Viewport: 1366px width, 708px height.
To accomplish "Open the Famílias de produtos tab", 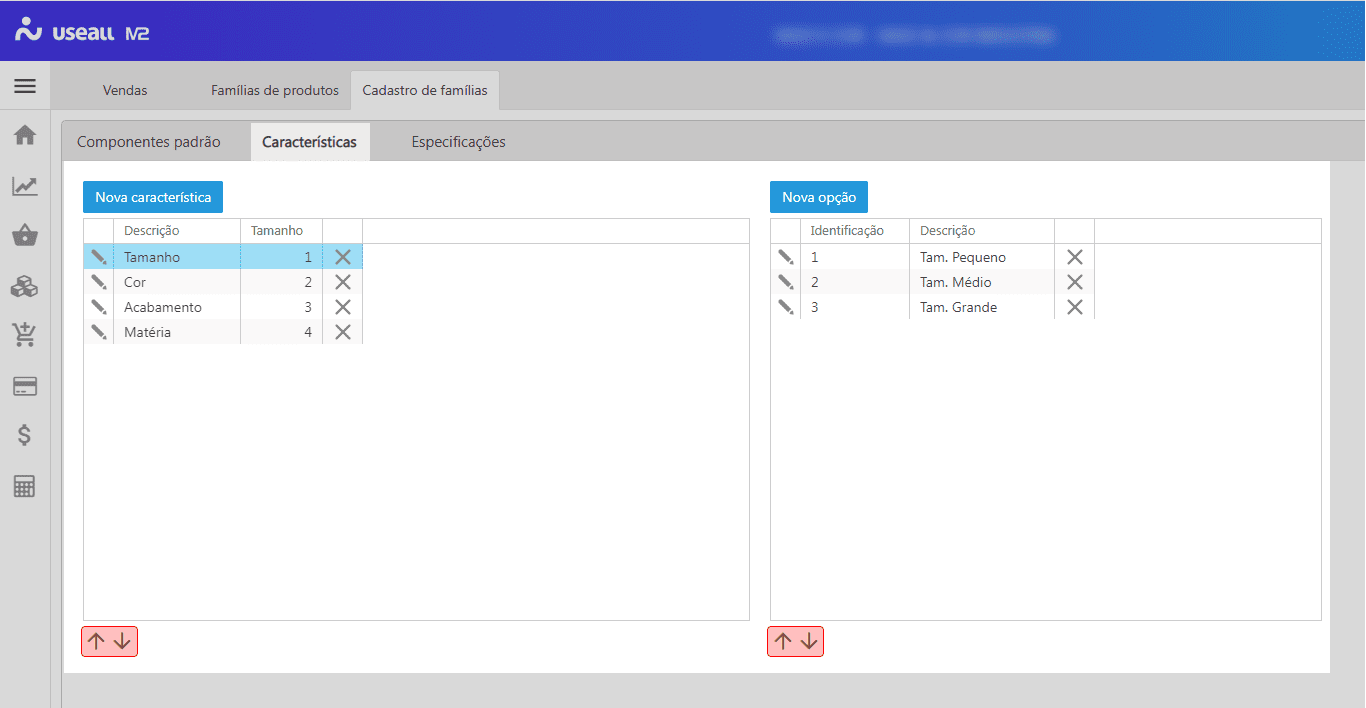I will pos(274,90).
